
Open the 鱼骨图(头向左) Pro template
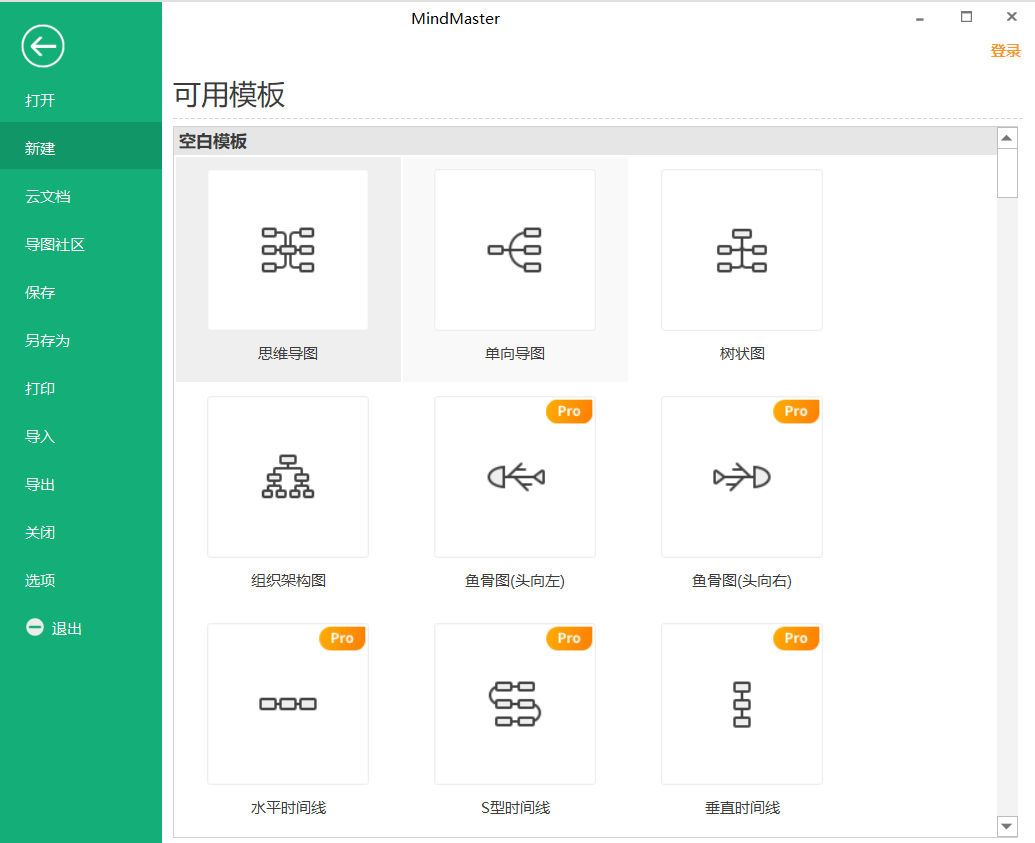click(514, 477)
